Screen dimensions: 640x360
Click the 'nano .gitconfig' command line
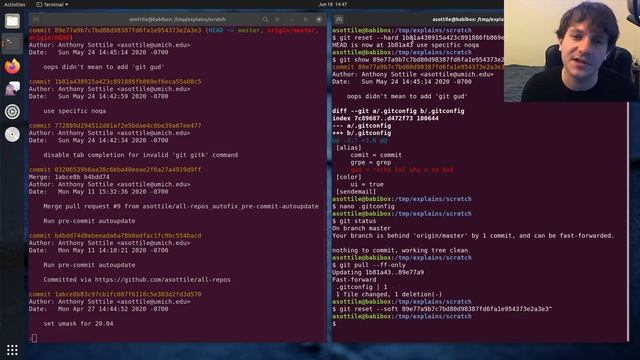click(363, 207)
